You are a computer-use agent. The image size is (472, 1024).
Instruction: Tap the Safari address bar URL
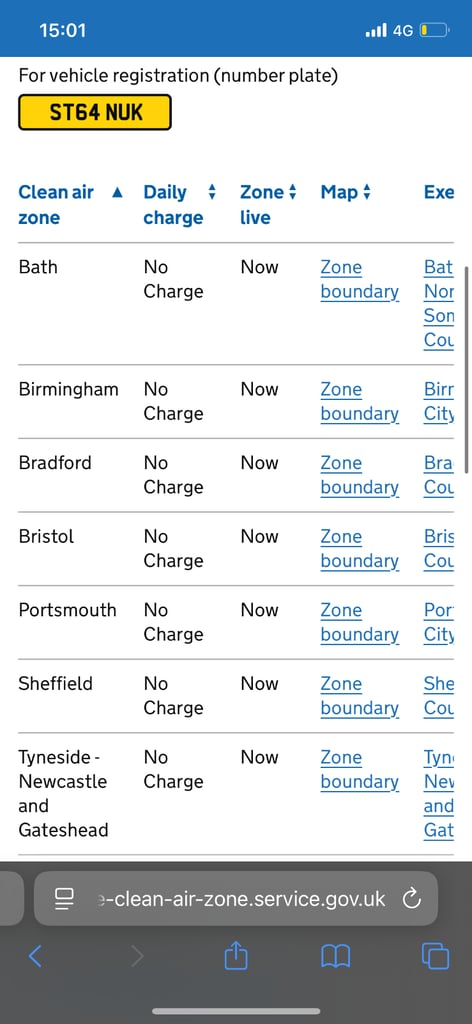pyautogui.click(x=240, y=899)
